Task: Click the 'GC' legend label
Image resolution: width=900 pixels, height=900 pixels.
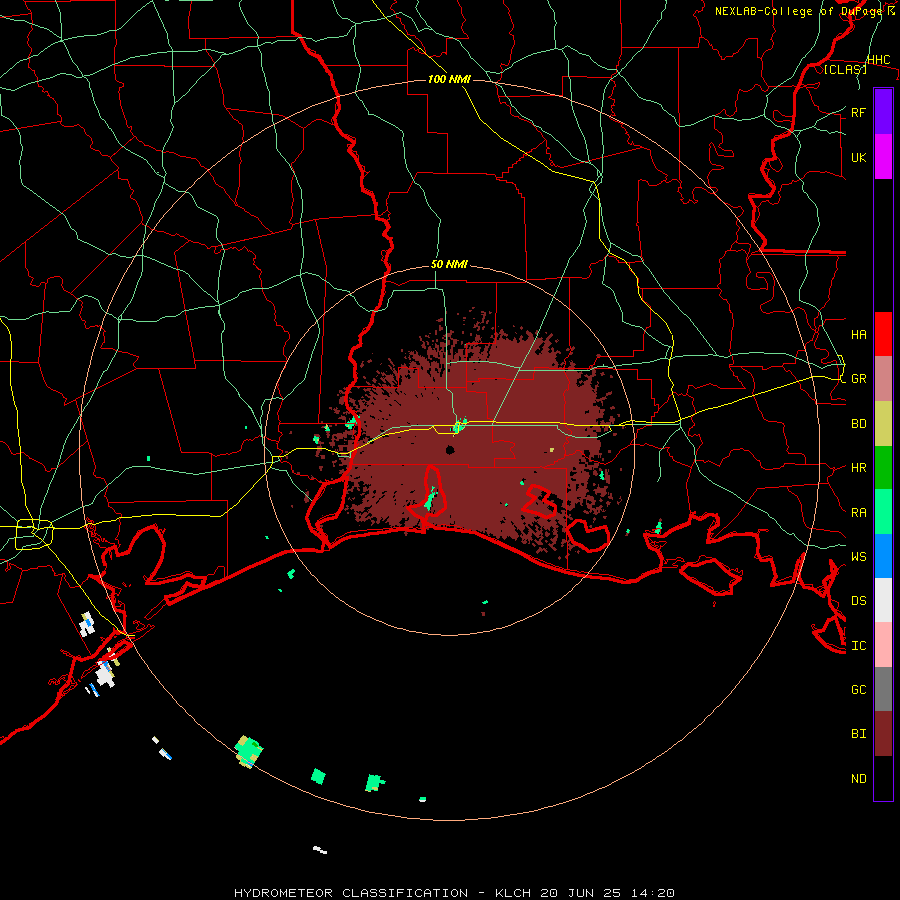Action: pyautogui.click(x=858, y=690)
